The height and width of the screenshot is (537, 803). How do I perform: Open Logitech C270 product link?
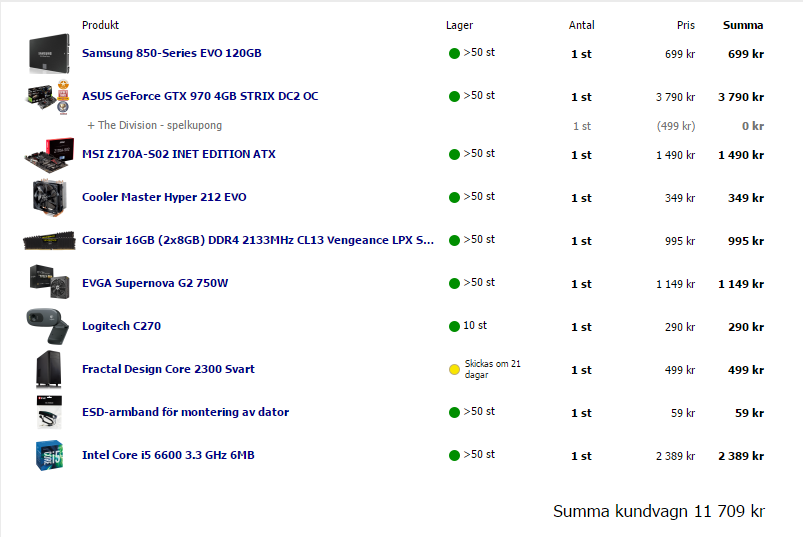(x=121, y=326)
